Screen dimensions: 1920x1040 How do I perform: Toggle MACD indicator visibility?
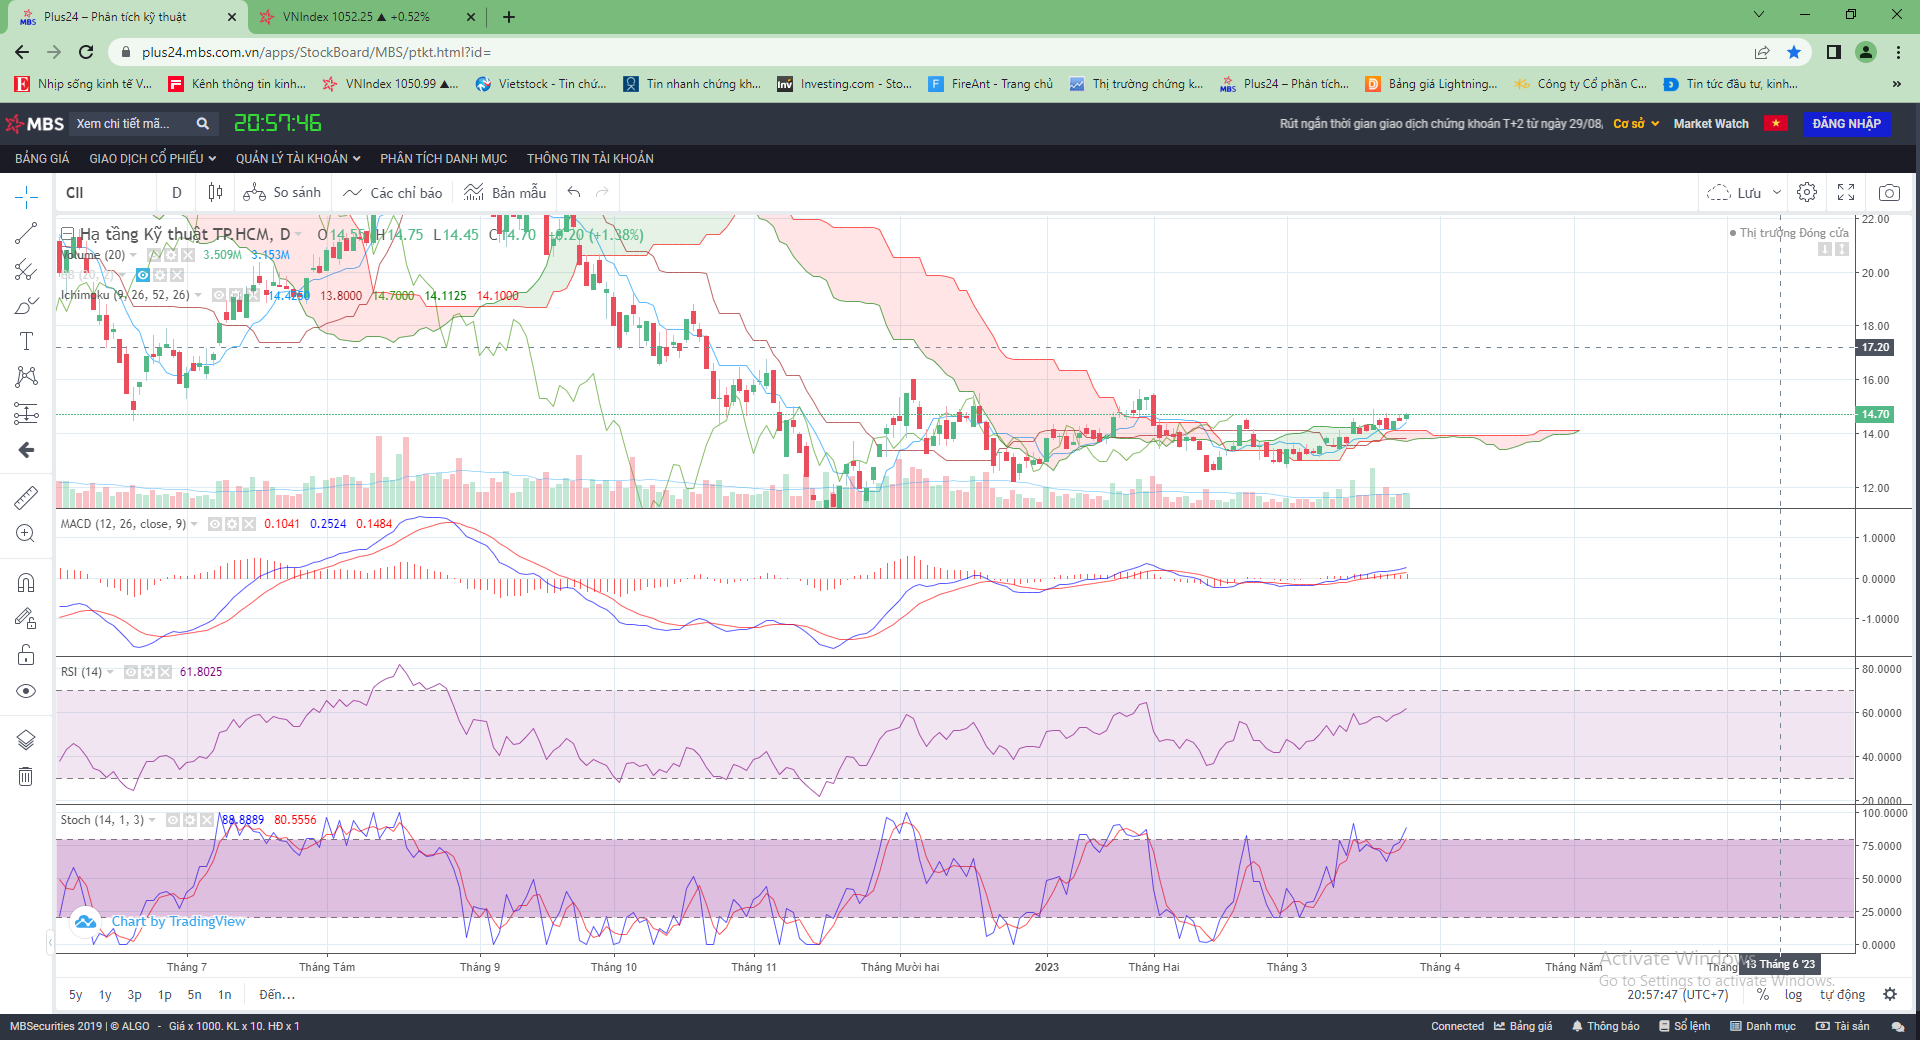coord(215,524)
